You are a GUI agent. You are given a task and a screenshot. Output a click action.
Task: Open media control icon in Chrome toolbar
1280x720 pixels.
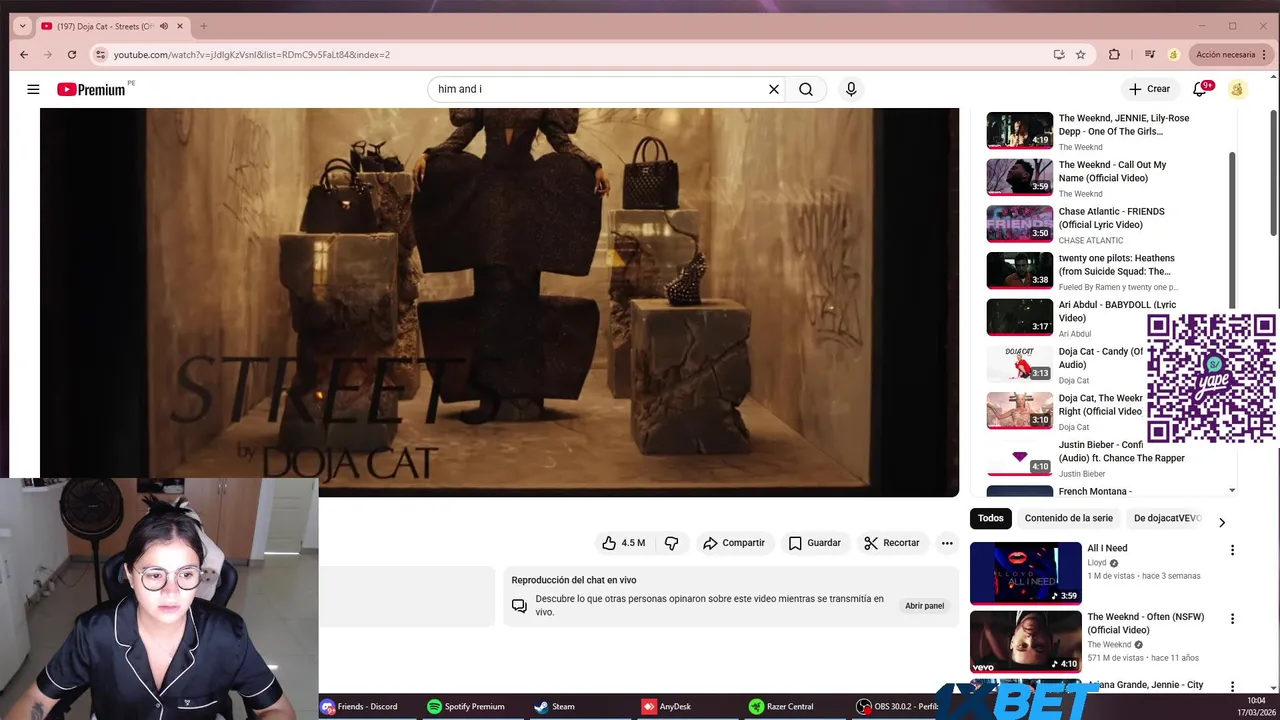(x=1150, y=55)
